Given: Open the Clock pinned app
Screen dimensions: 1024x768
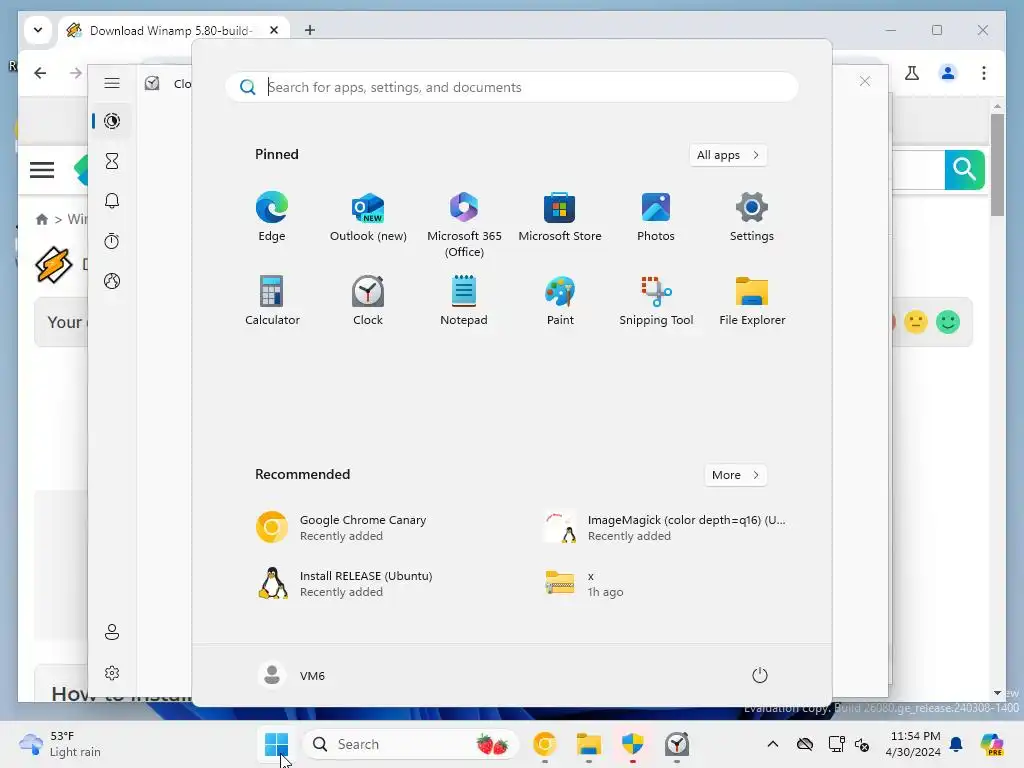Looking at the screenshot, I should point(368,300).
